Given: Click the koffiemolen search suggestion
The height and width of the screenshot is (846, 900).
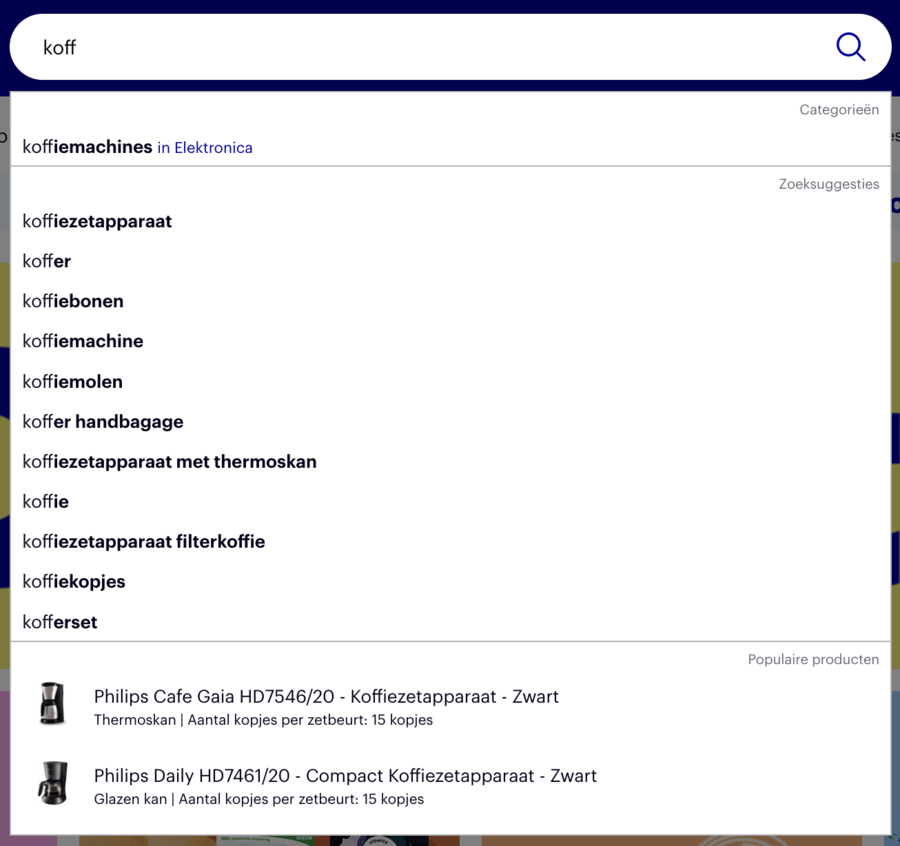Looking at the screenshot, I should click(x=72, y=381).
